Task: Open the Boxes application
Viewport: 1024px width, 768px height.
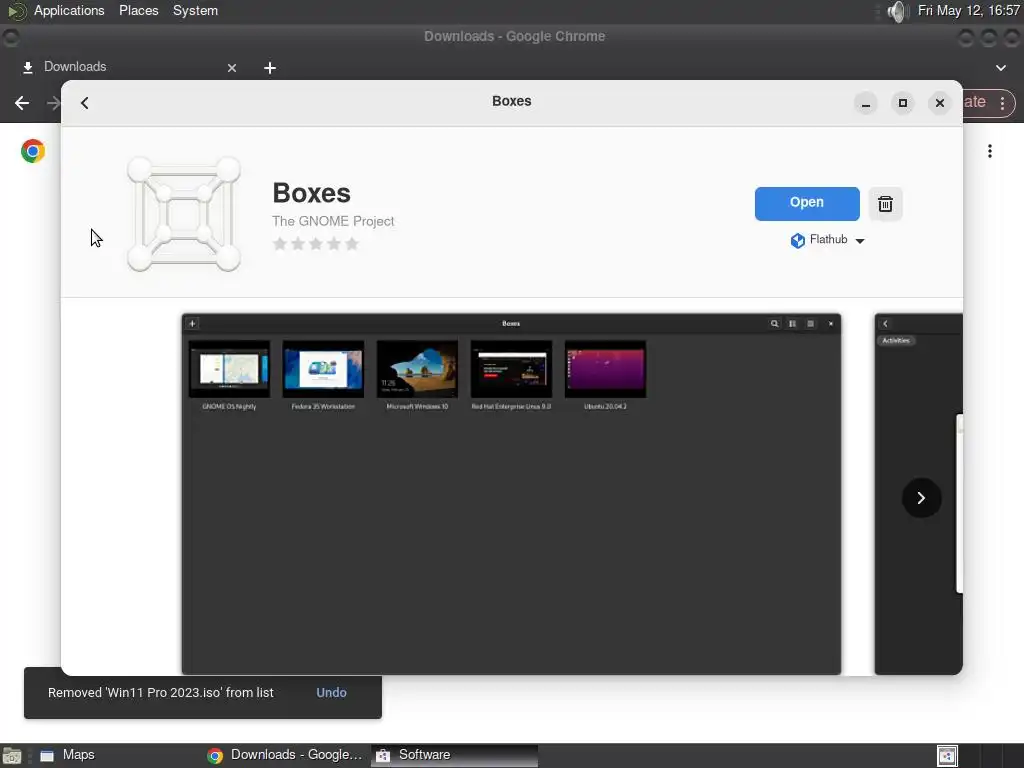Action: point(807,203)
